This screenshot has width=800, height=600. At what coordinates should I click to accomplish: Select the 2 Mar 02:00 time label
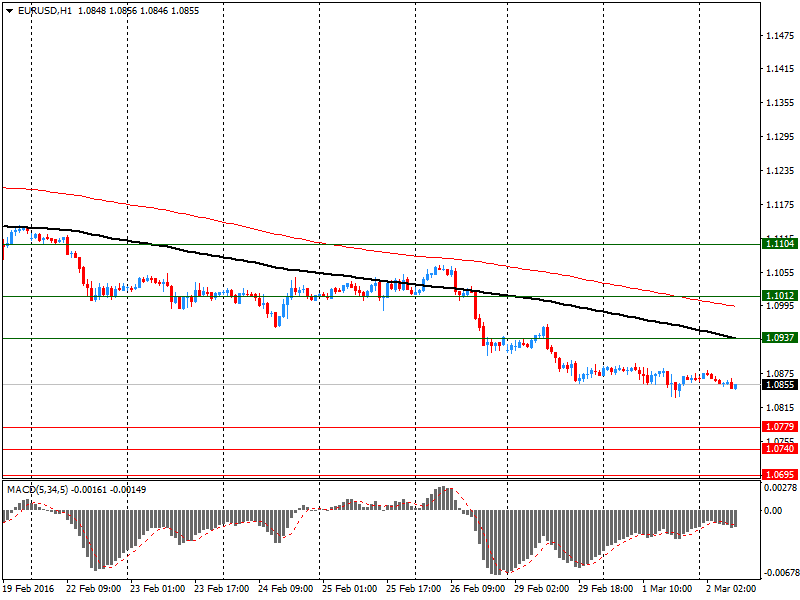(732, 589)
